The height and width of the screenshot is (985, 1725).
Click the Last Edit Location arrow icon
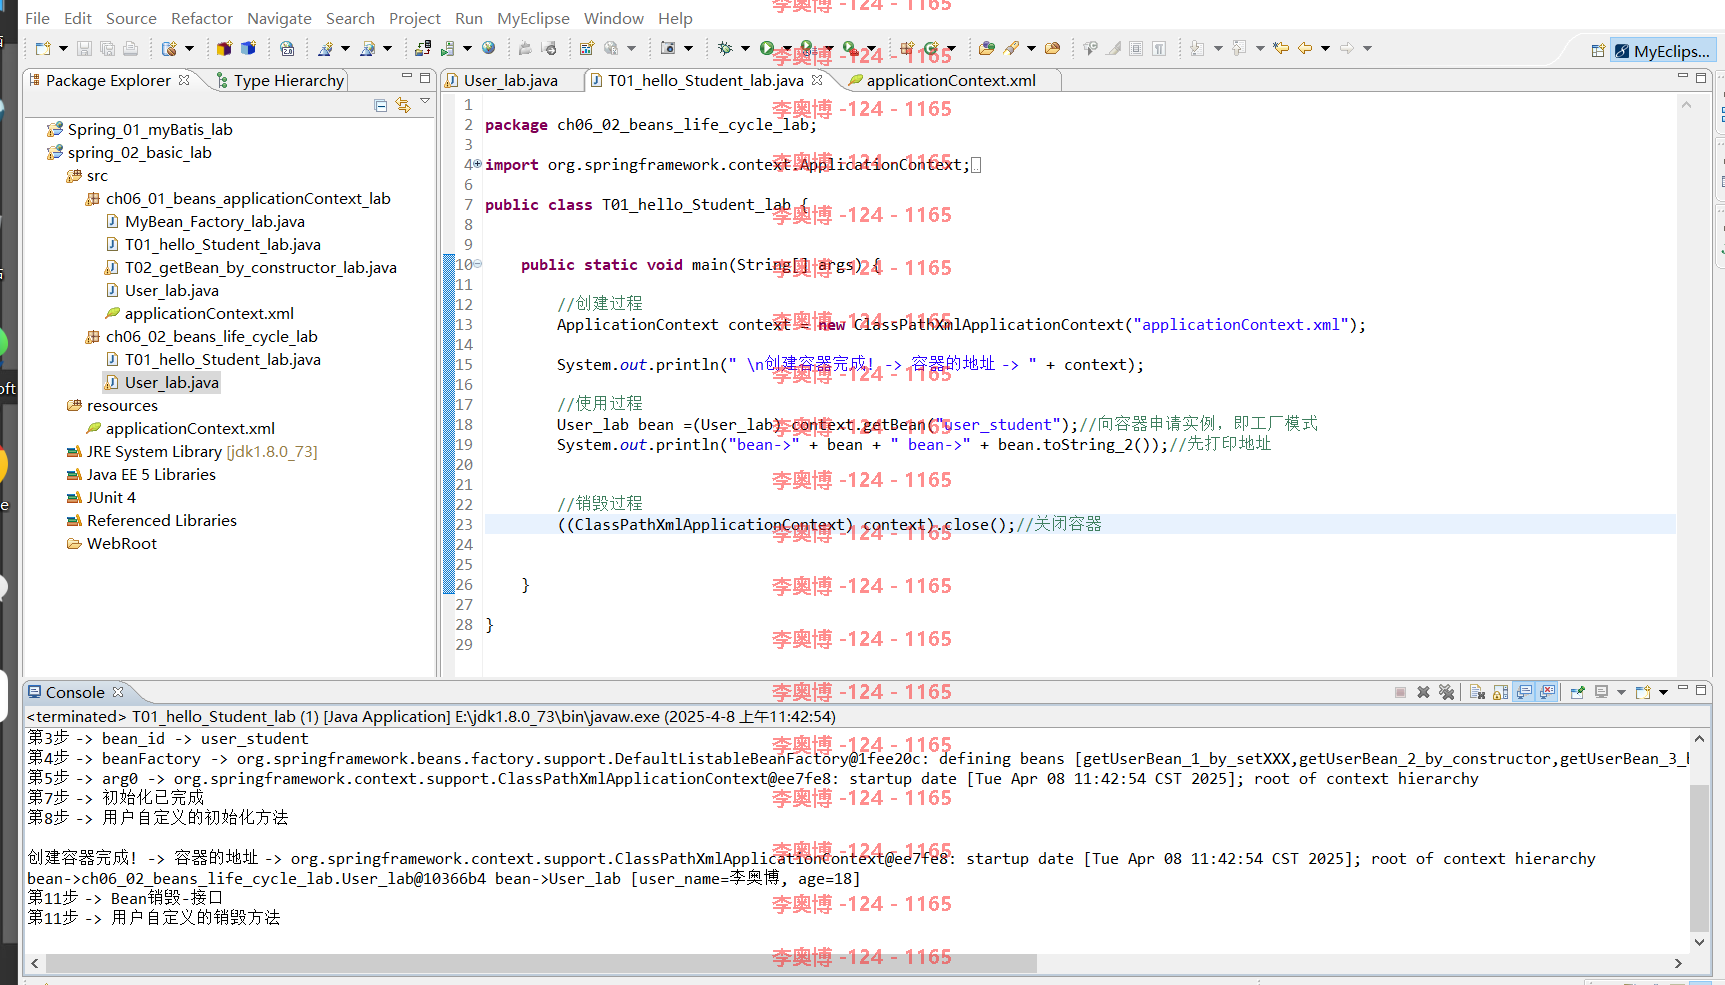[x=1281, y=48]
